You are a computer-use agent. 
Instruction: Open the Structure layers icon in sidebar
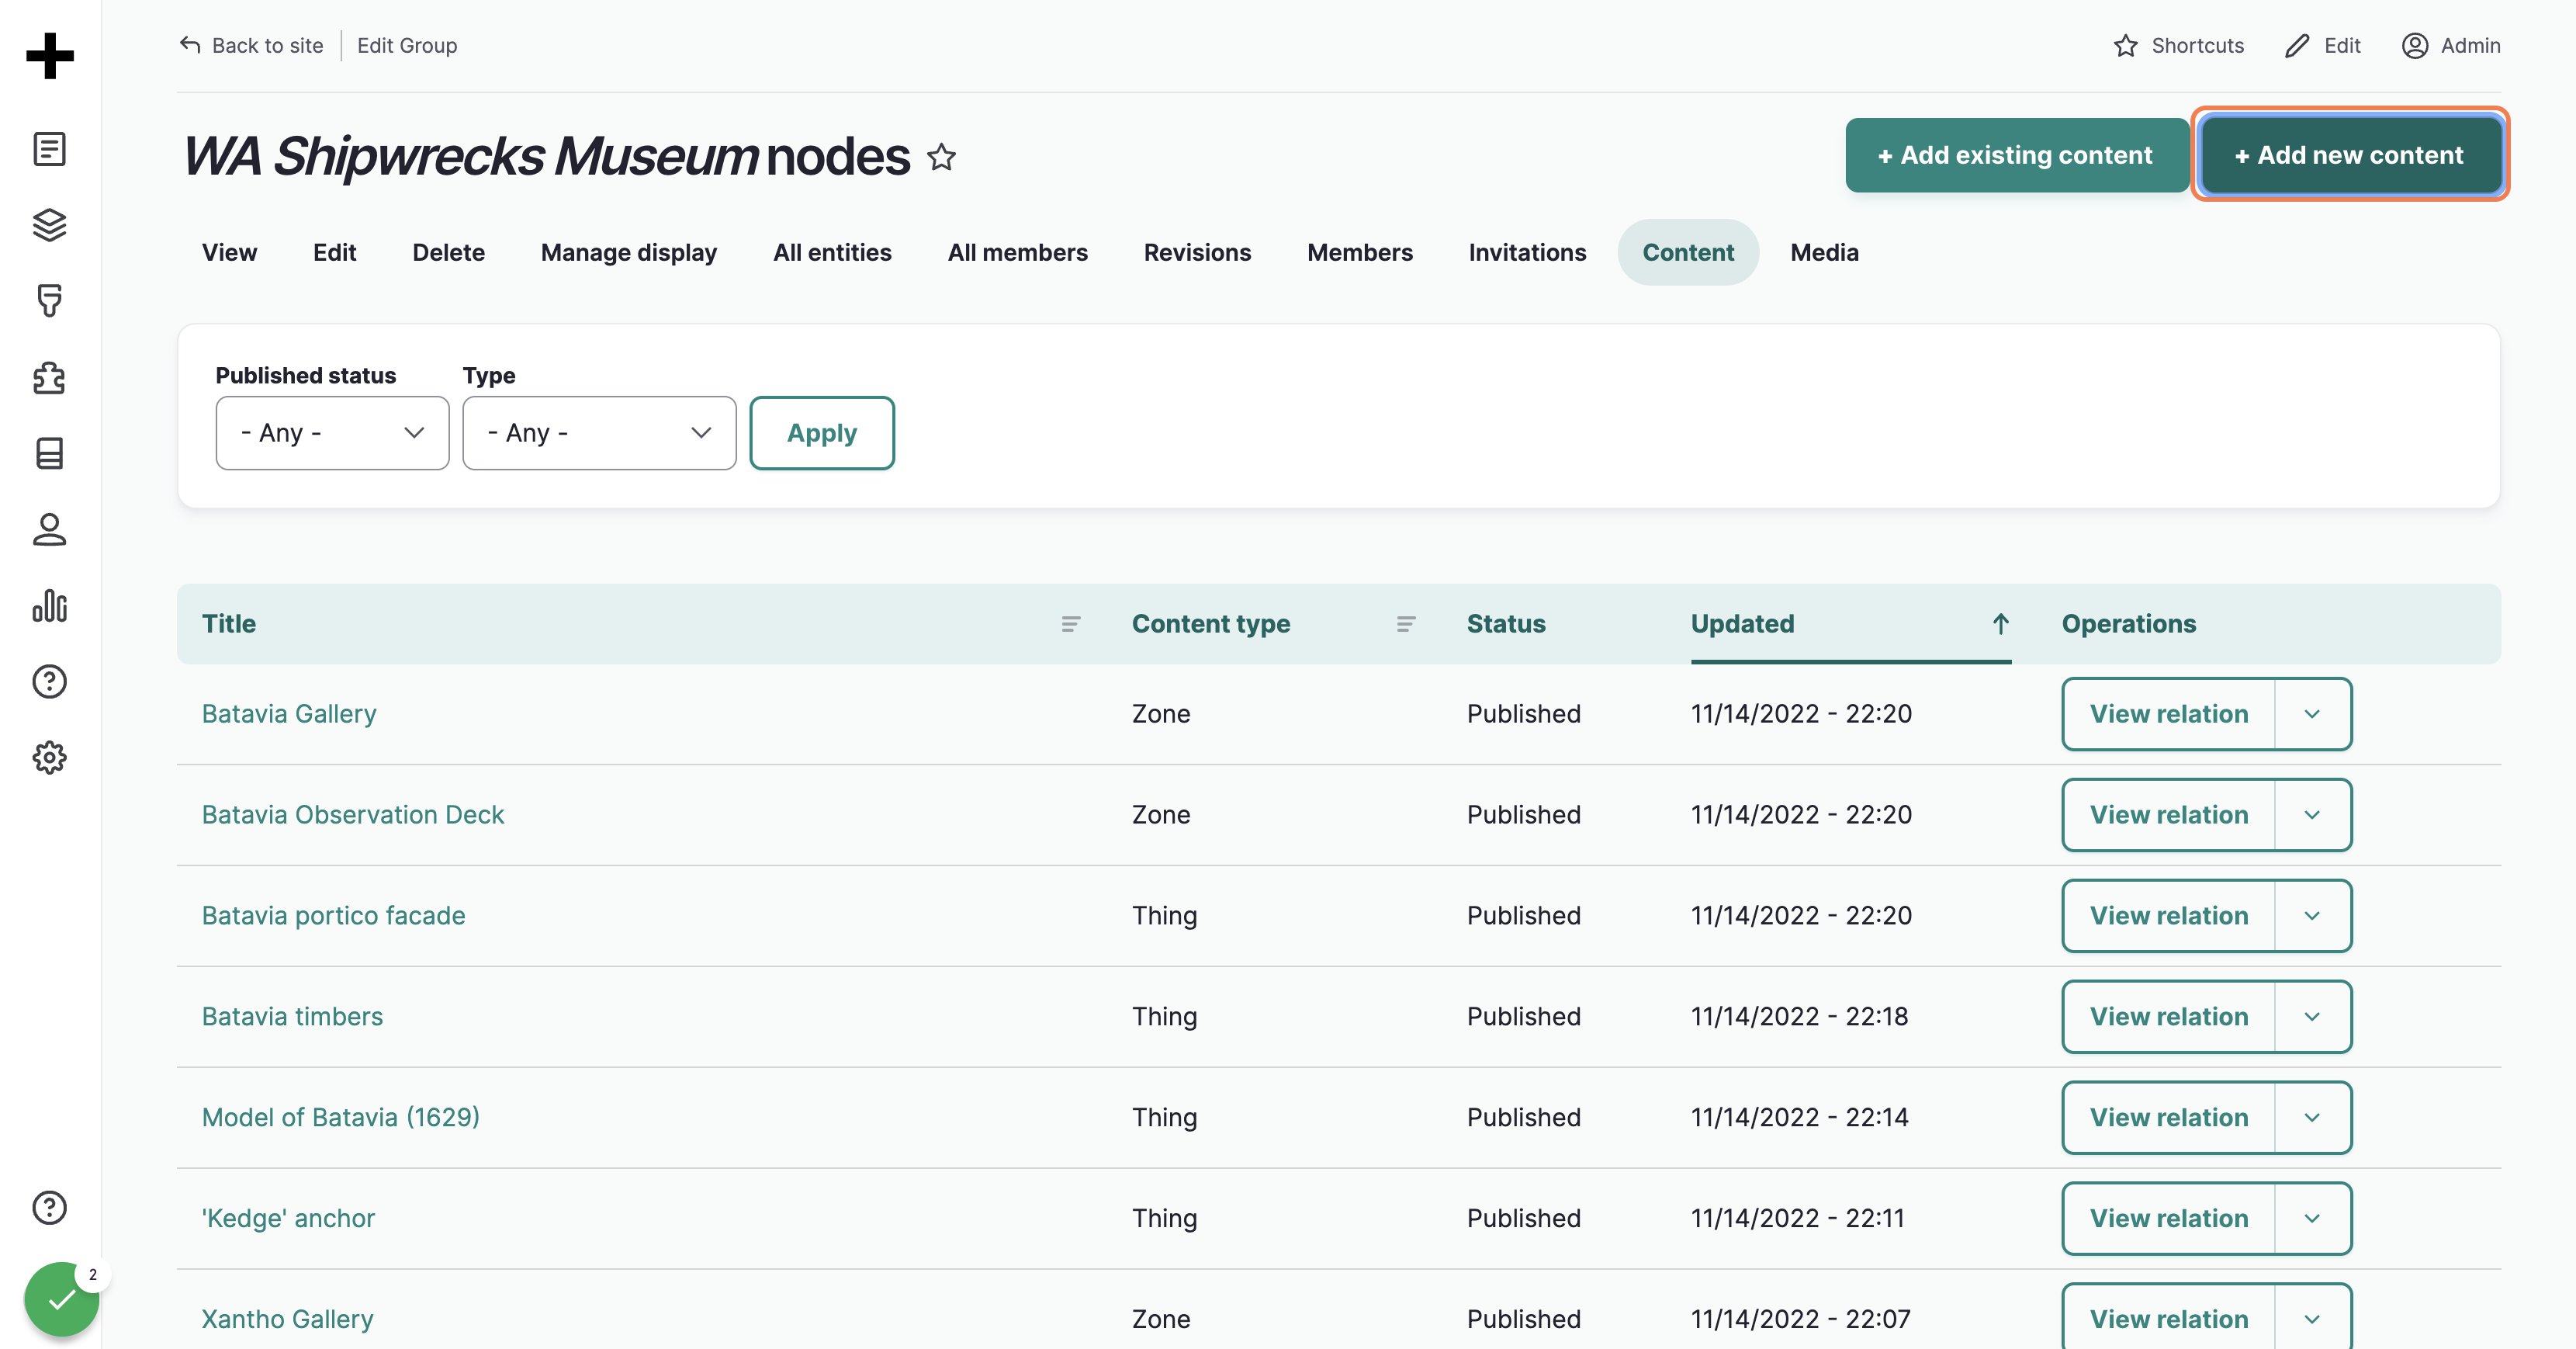tap(50, 225)
